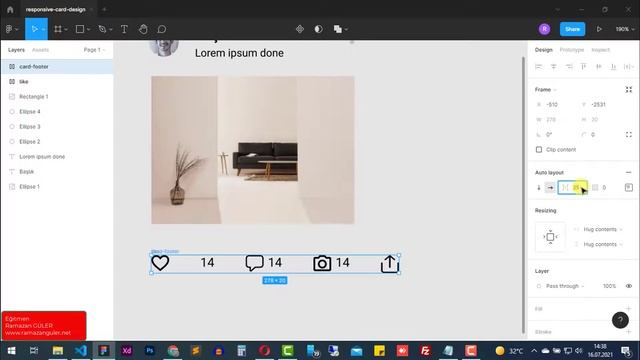Open the Page 1 dropdown
640x360 pixels.
coord(94,50)
